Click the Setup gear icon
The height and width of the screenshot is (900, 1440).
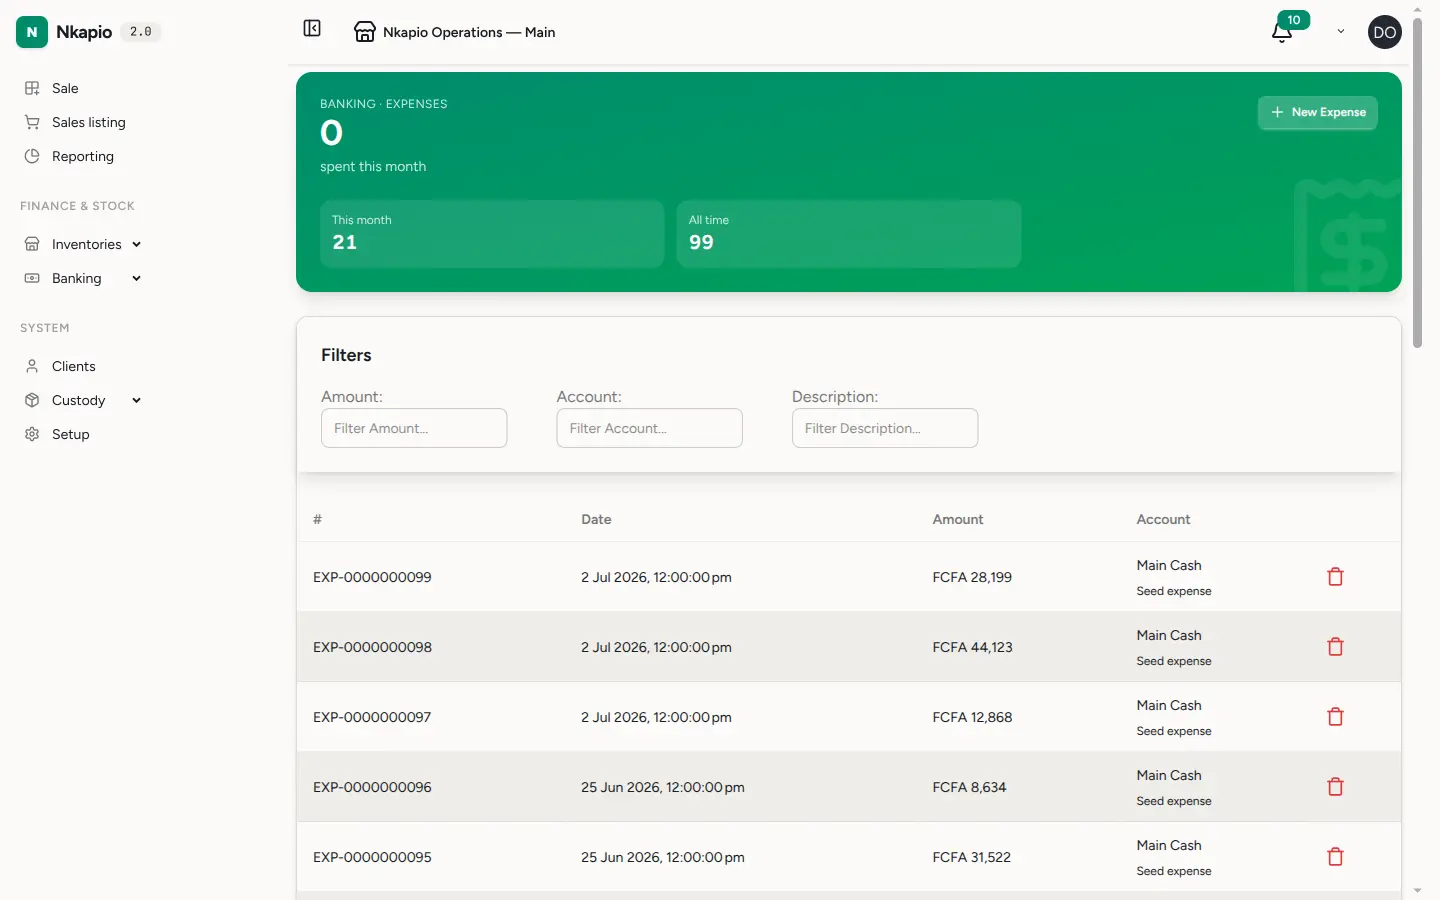(x=32, y=434)
